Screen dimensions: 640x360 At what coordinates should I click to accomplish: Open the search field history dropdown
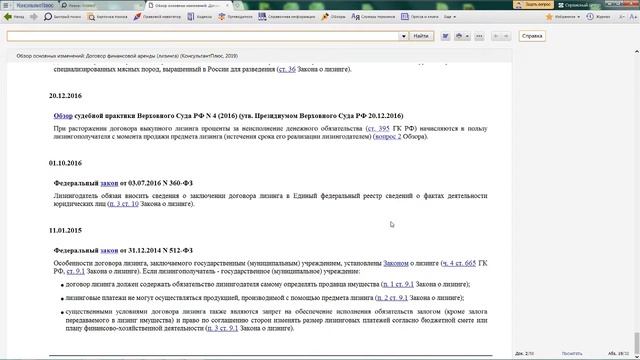[403, 36]
